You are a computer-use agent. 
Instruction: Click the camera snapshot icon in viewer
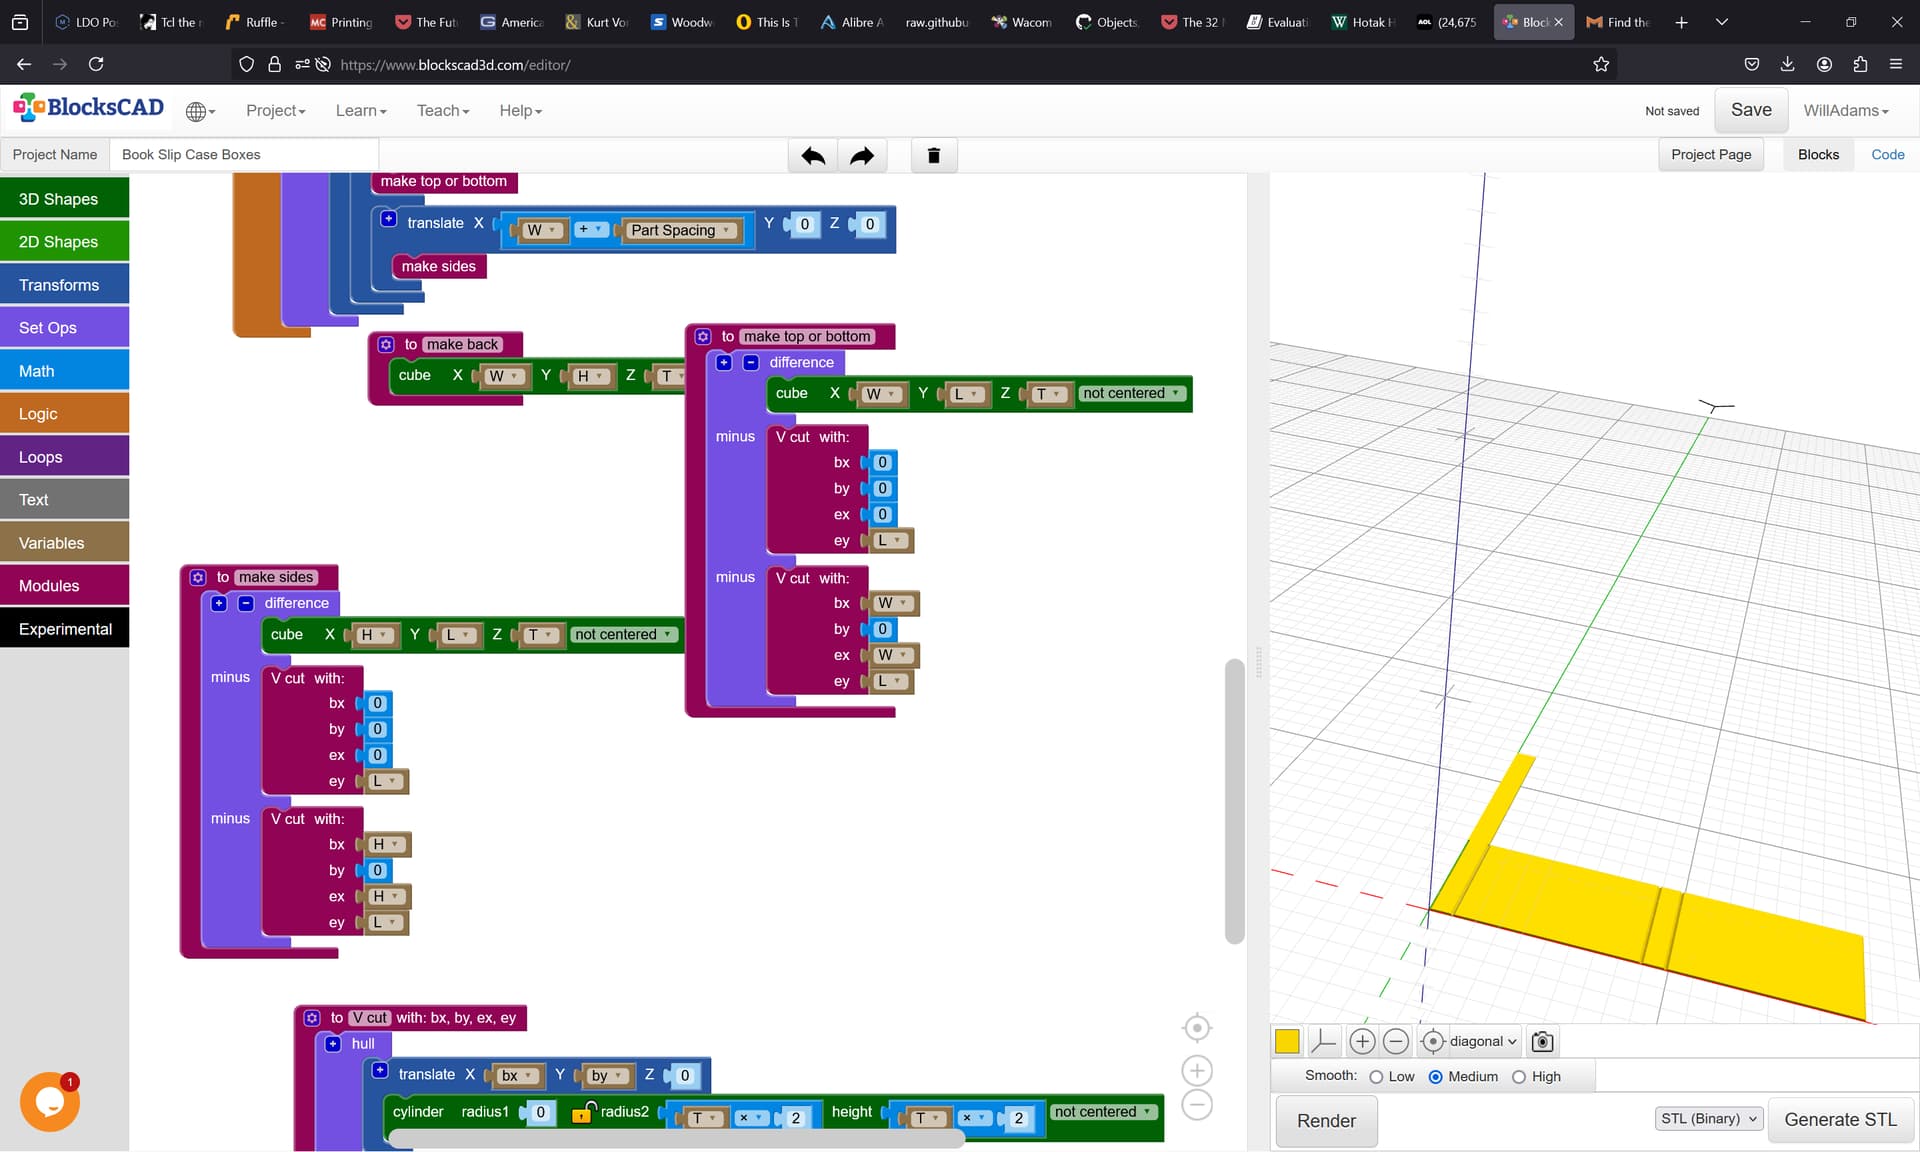click(1543, 1041)
